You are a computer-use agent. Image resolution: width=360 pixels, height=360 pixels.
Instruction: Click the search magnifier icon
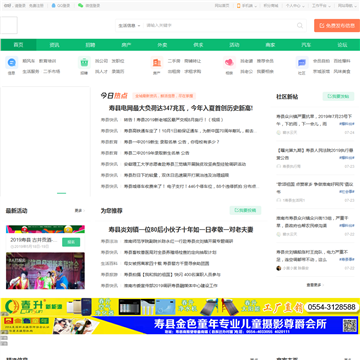(300, 25)
